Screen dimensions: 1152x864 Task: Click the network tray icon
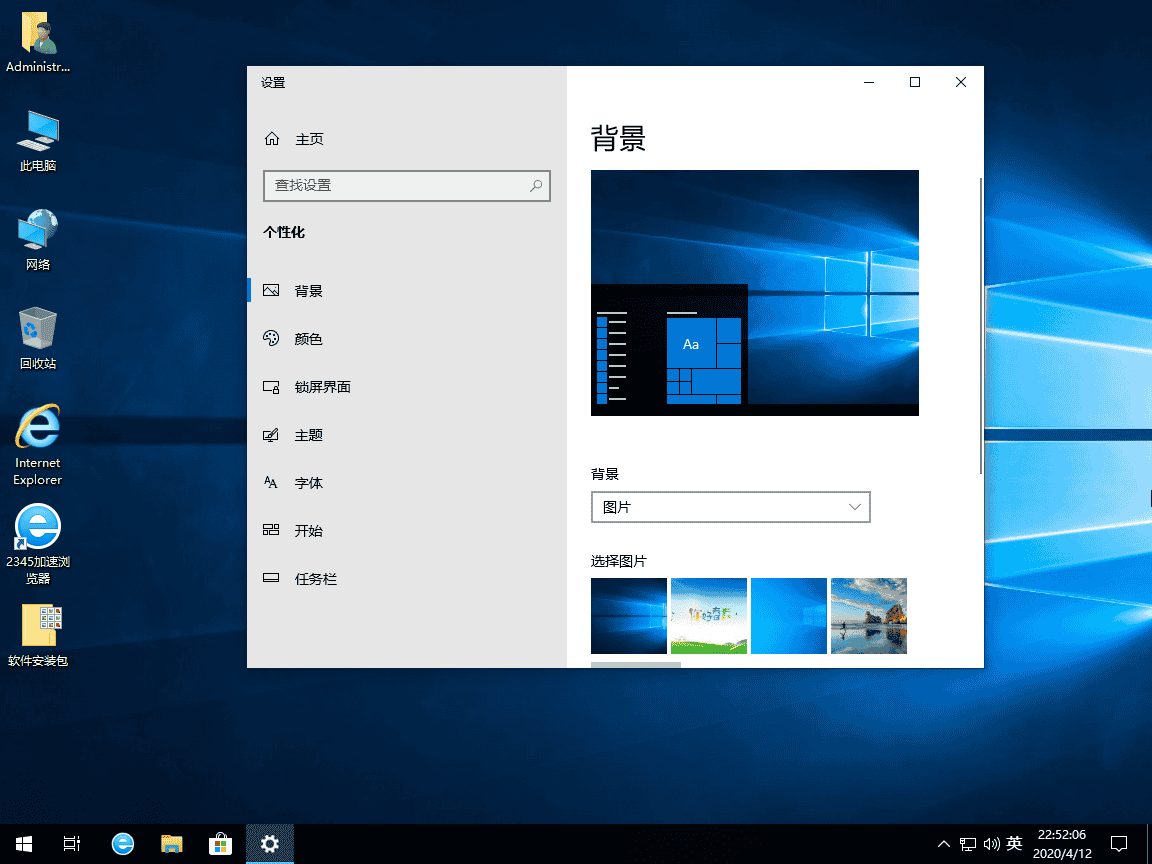968,844
